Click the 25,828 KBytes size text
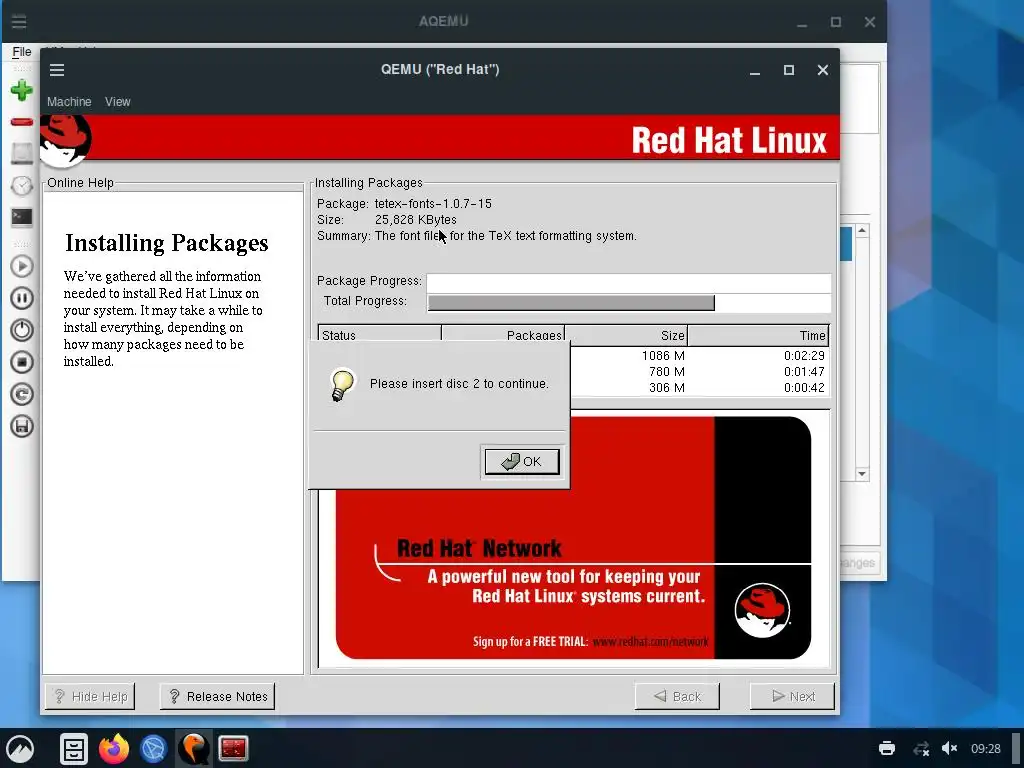Screen dimensions: 1024x768 click(415, 219)
